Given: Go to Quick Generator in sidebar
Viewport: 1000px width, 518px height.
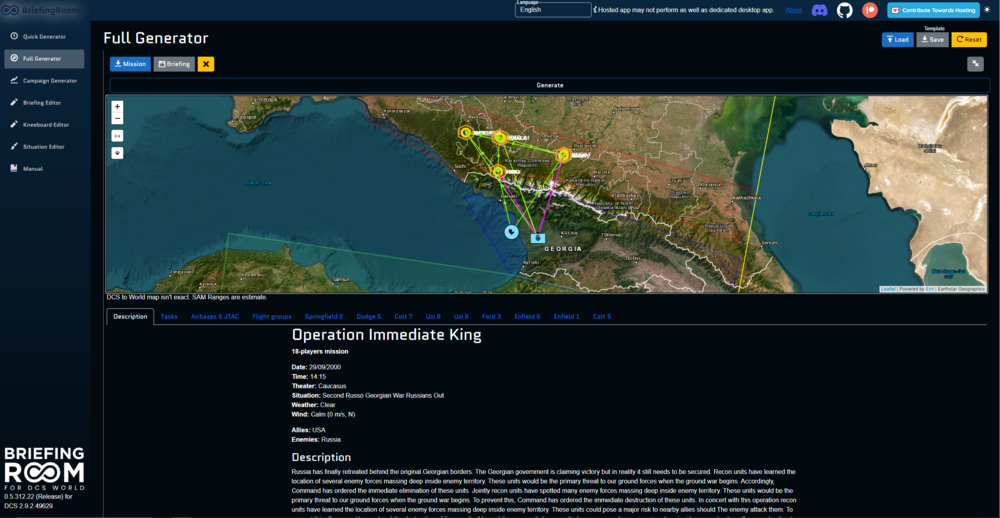Looking at the screenshot, I should (x=44, y=36).
